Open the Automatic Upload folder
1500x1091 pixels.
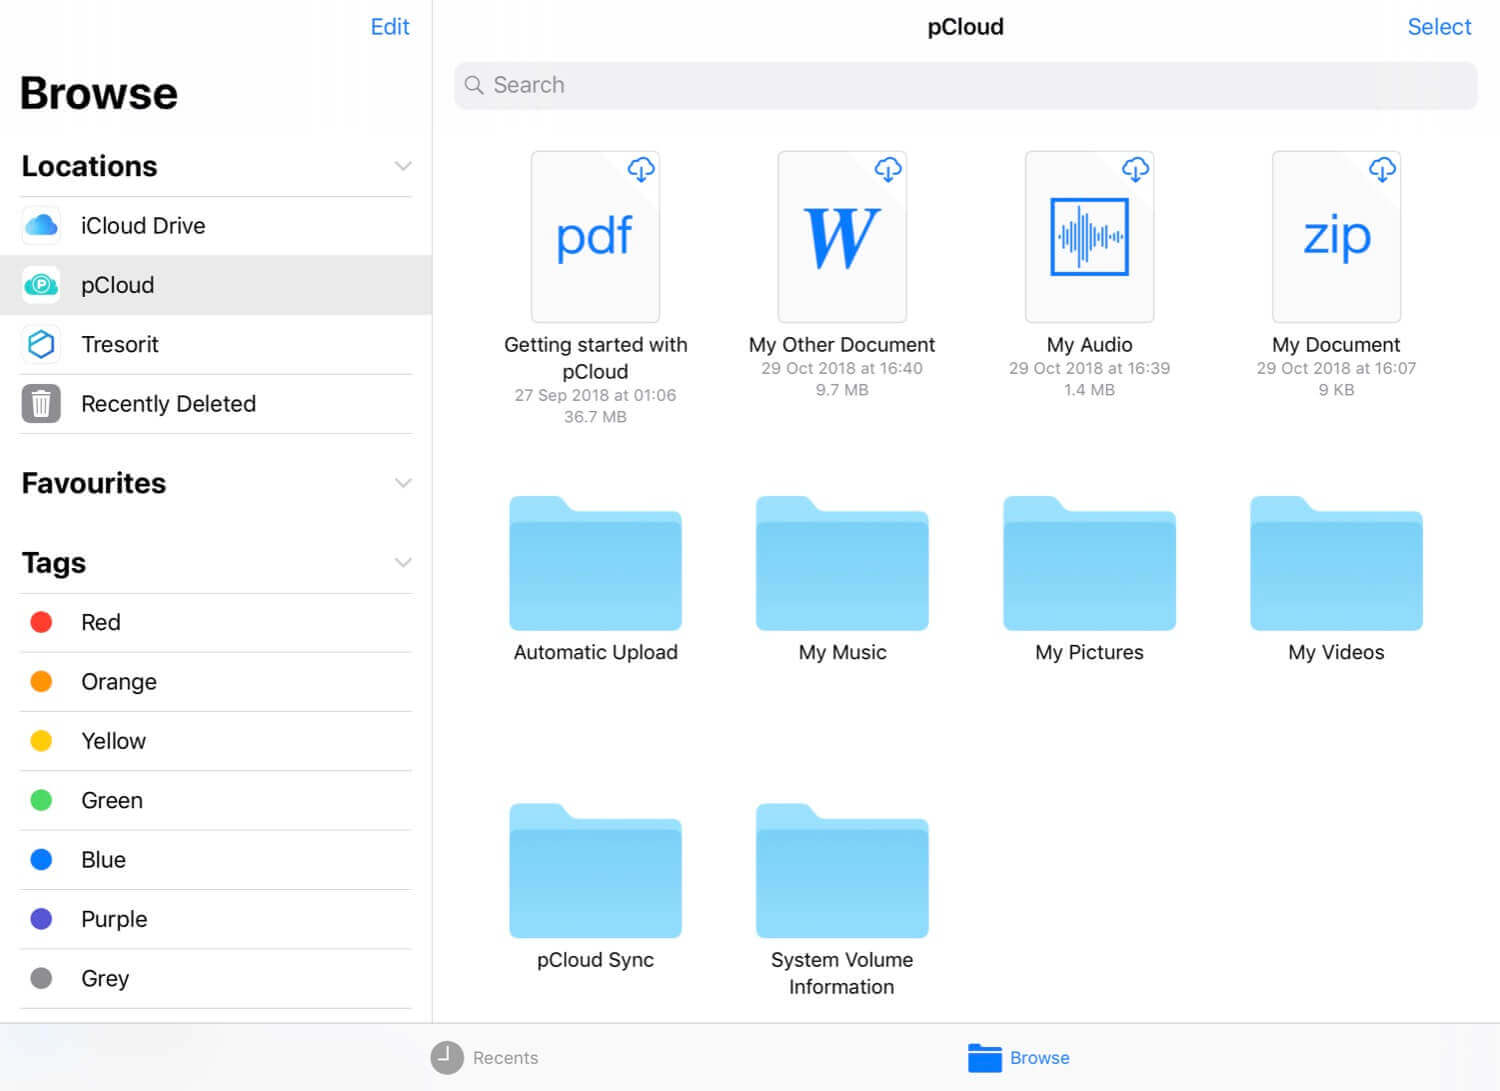595,565
